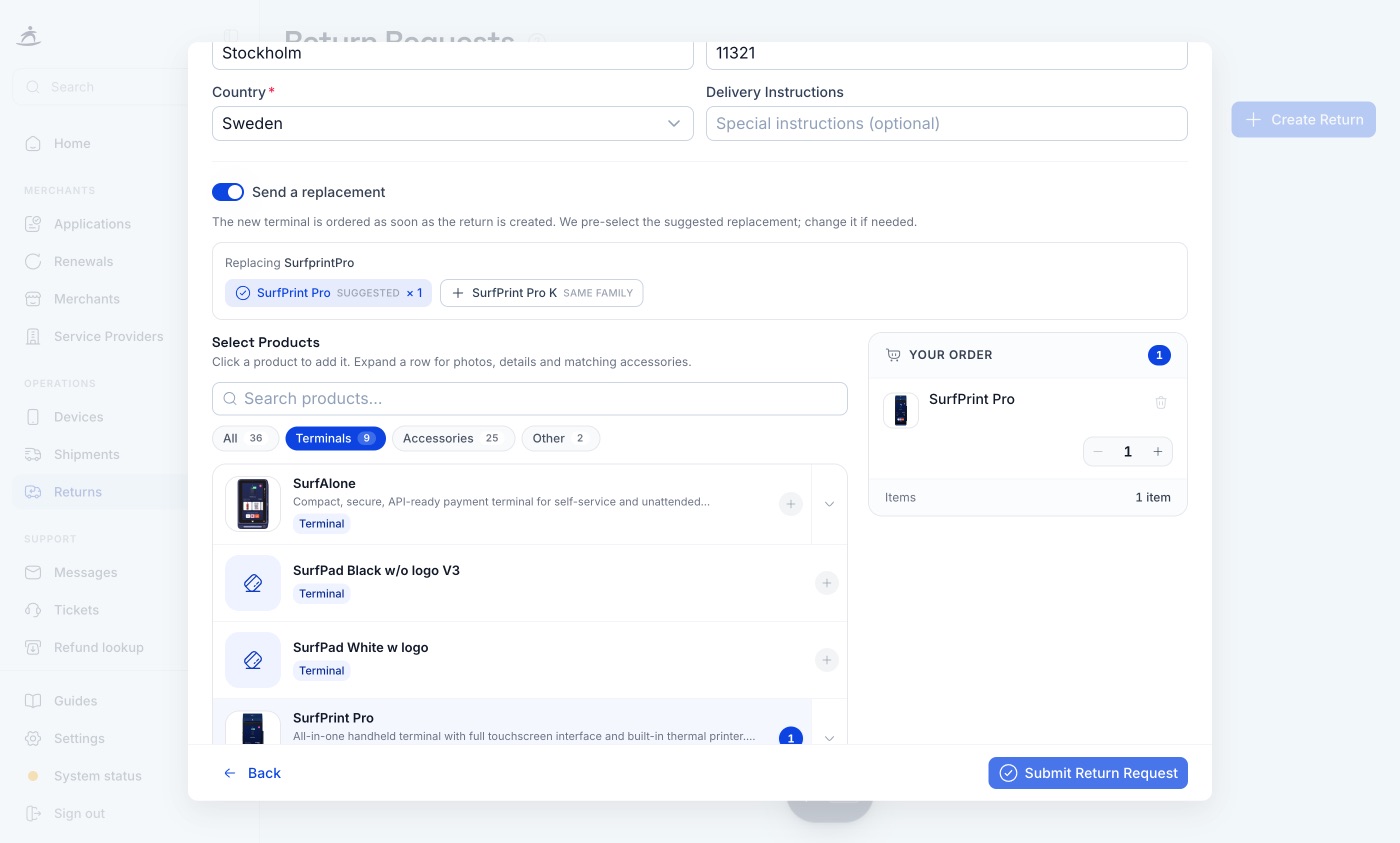Select the All products filter tab
The image size is (1400, 843).
(x=245, y=438)
